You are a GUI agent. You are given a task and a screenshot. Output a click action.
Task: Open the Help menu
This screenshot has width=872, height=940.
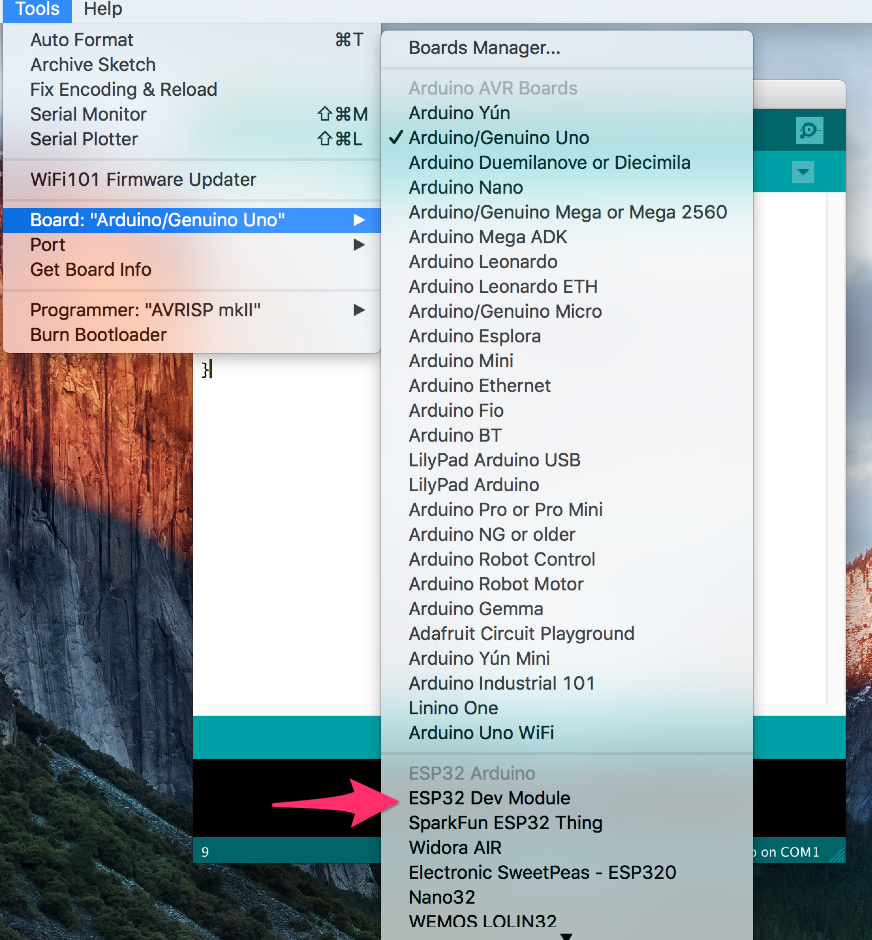102,10
